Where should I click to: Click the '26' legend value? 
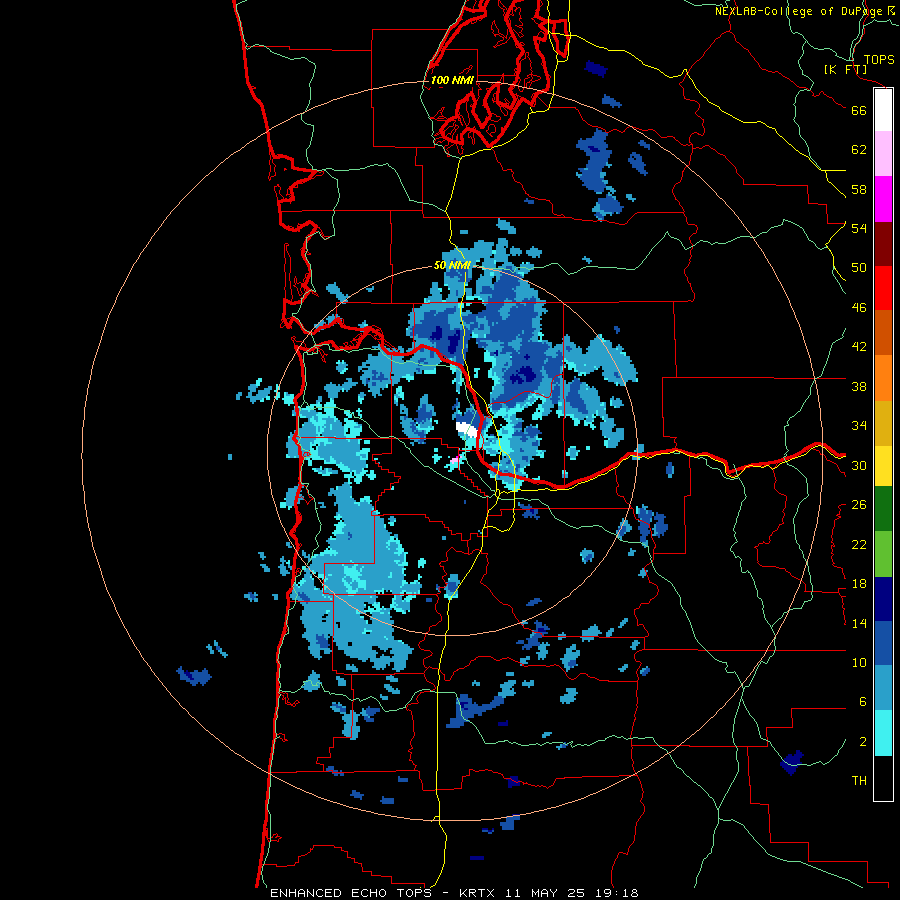[859, 505]
